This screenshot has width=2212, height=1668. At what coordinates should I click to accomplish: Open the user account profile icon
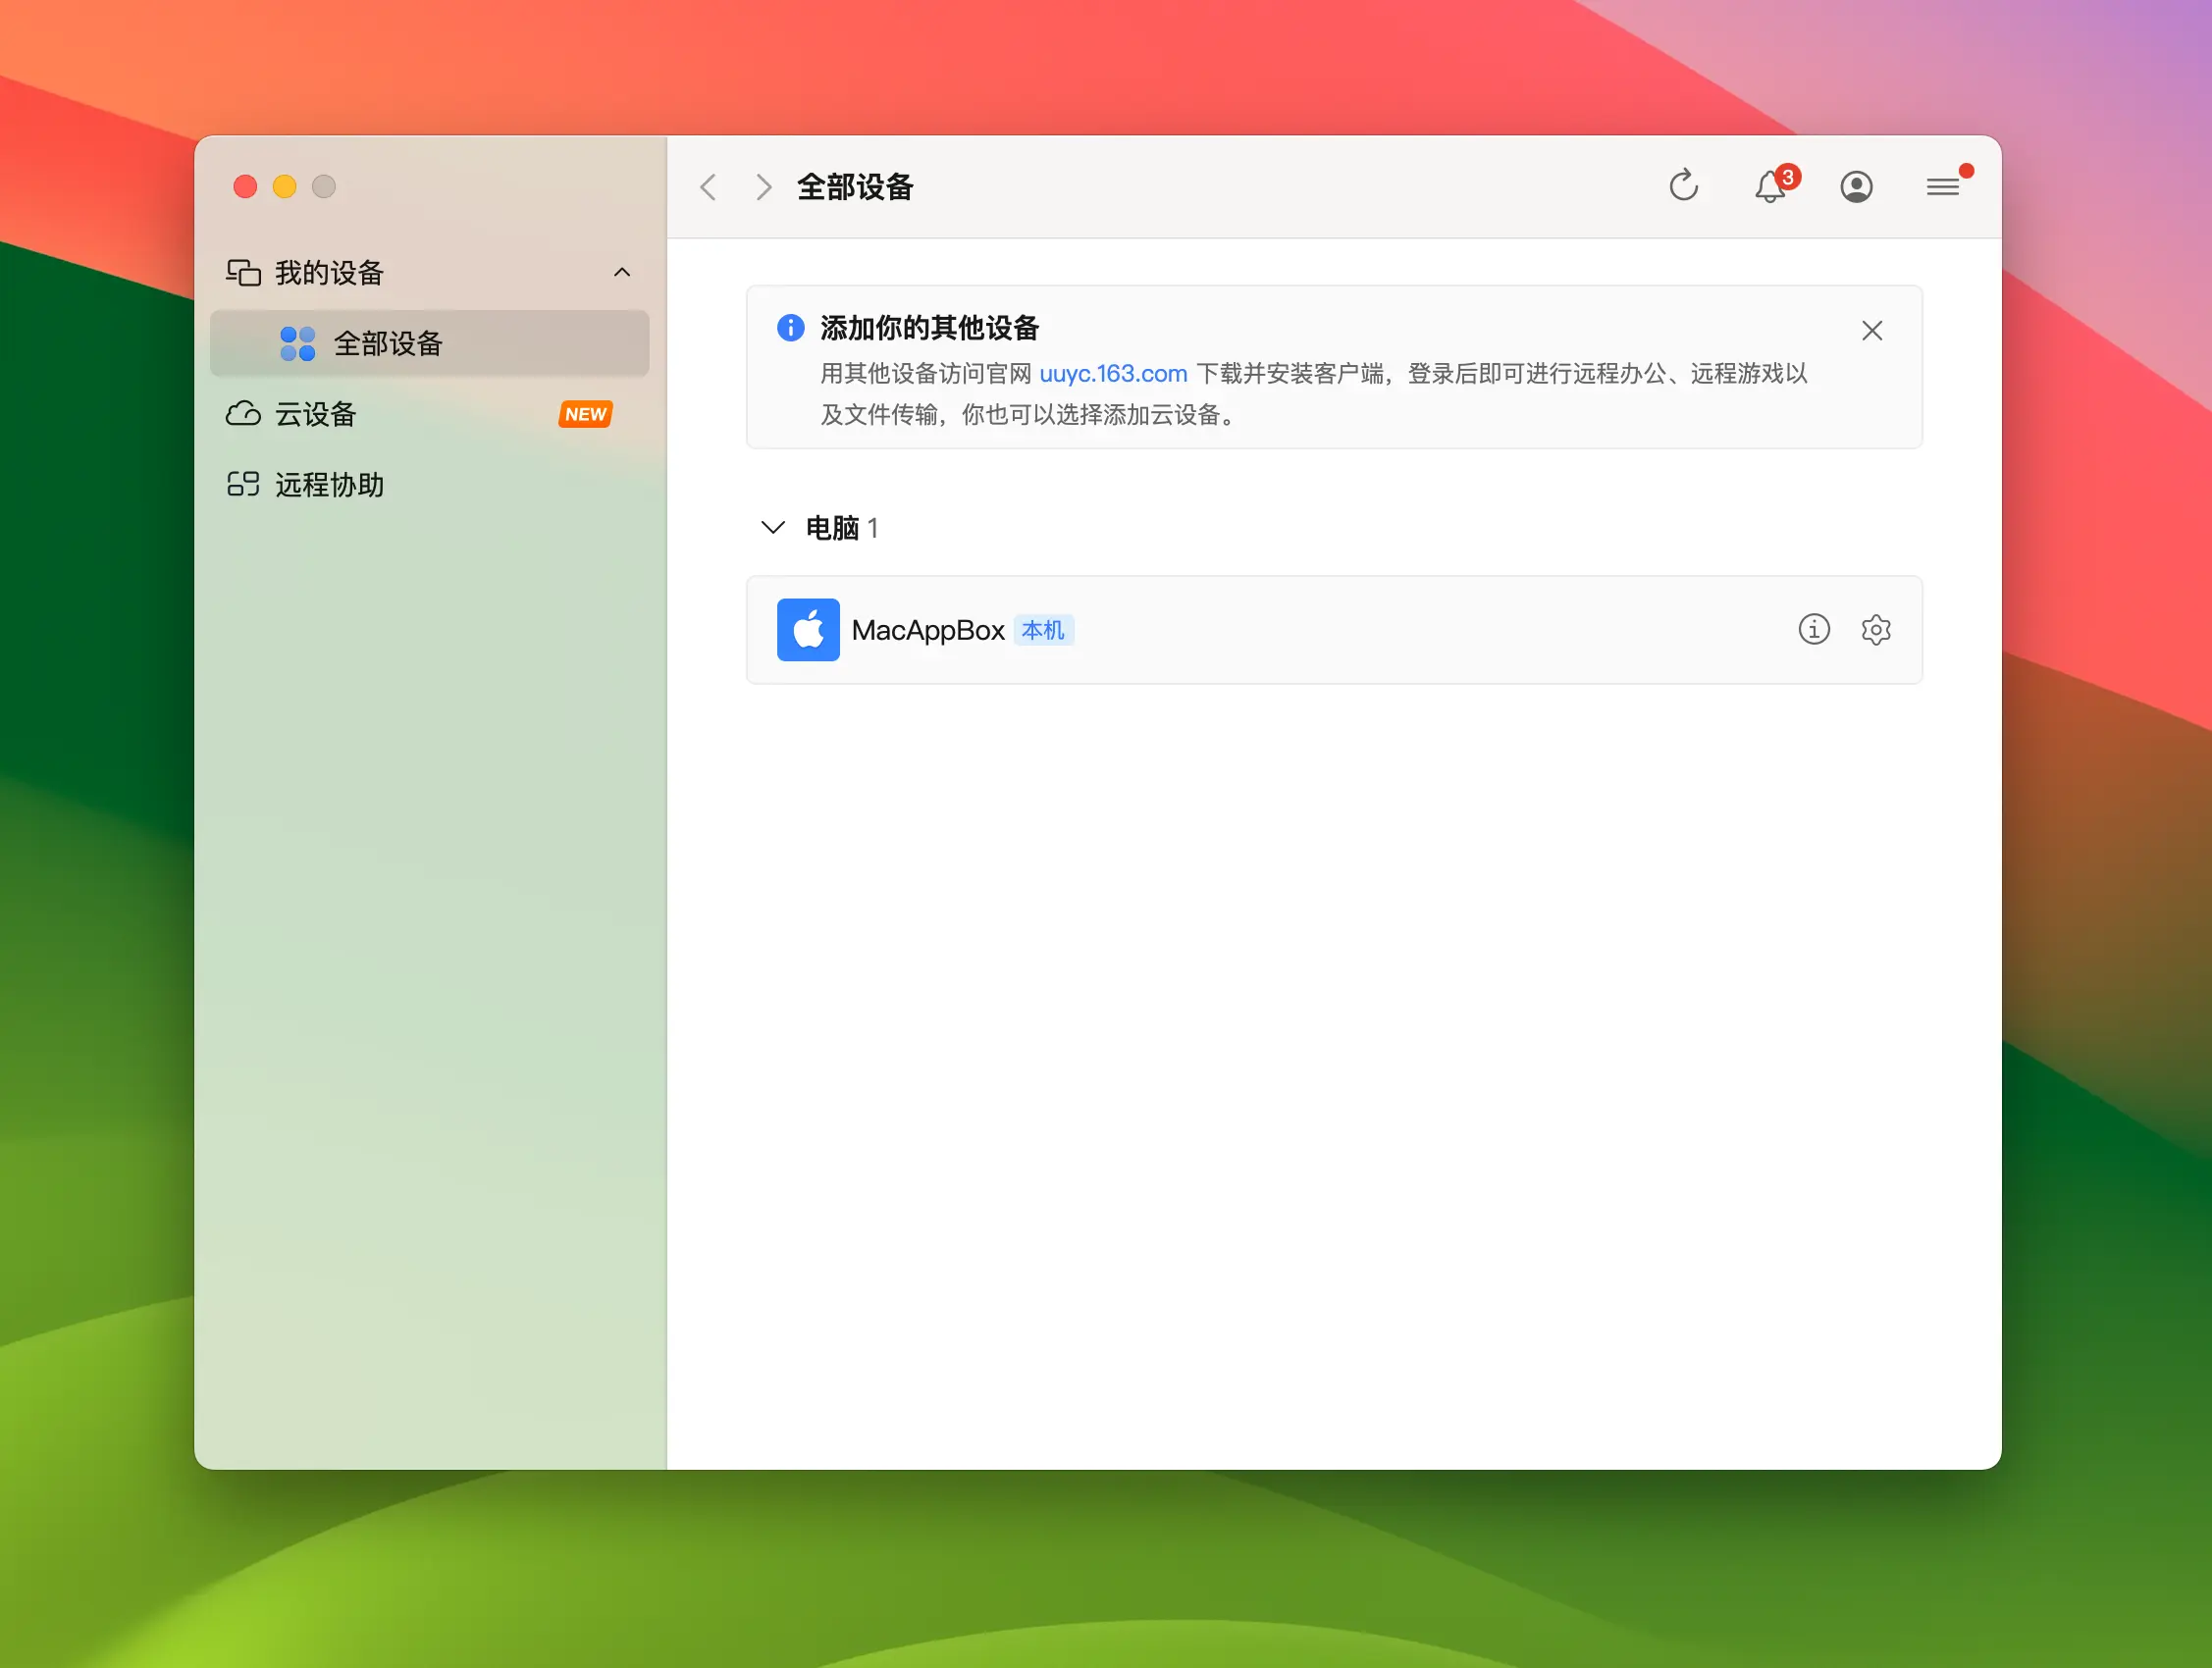coord(1856,187)
